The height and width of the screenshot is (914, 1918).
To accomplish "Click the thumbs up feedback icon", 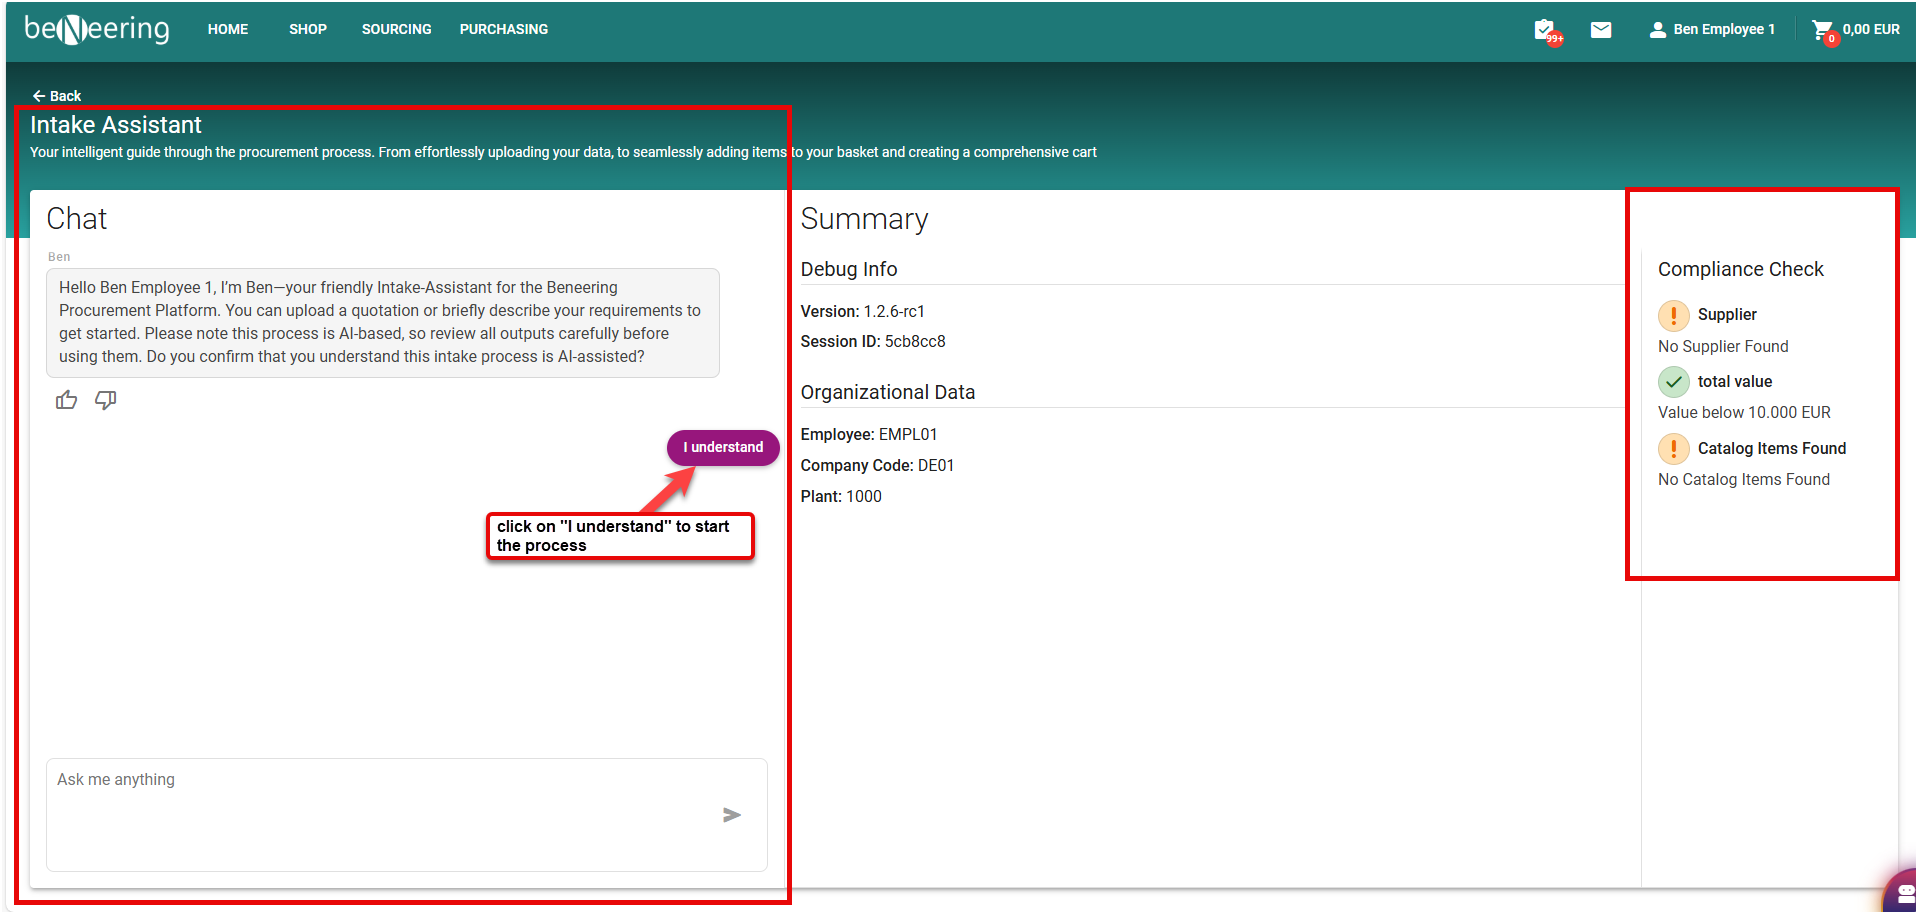I will pyautogui.click(x=67, y=401).
